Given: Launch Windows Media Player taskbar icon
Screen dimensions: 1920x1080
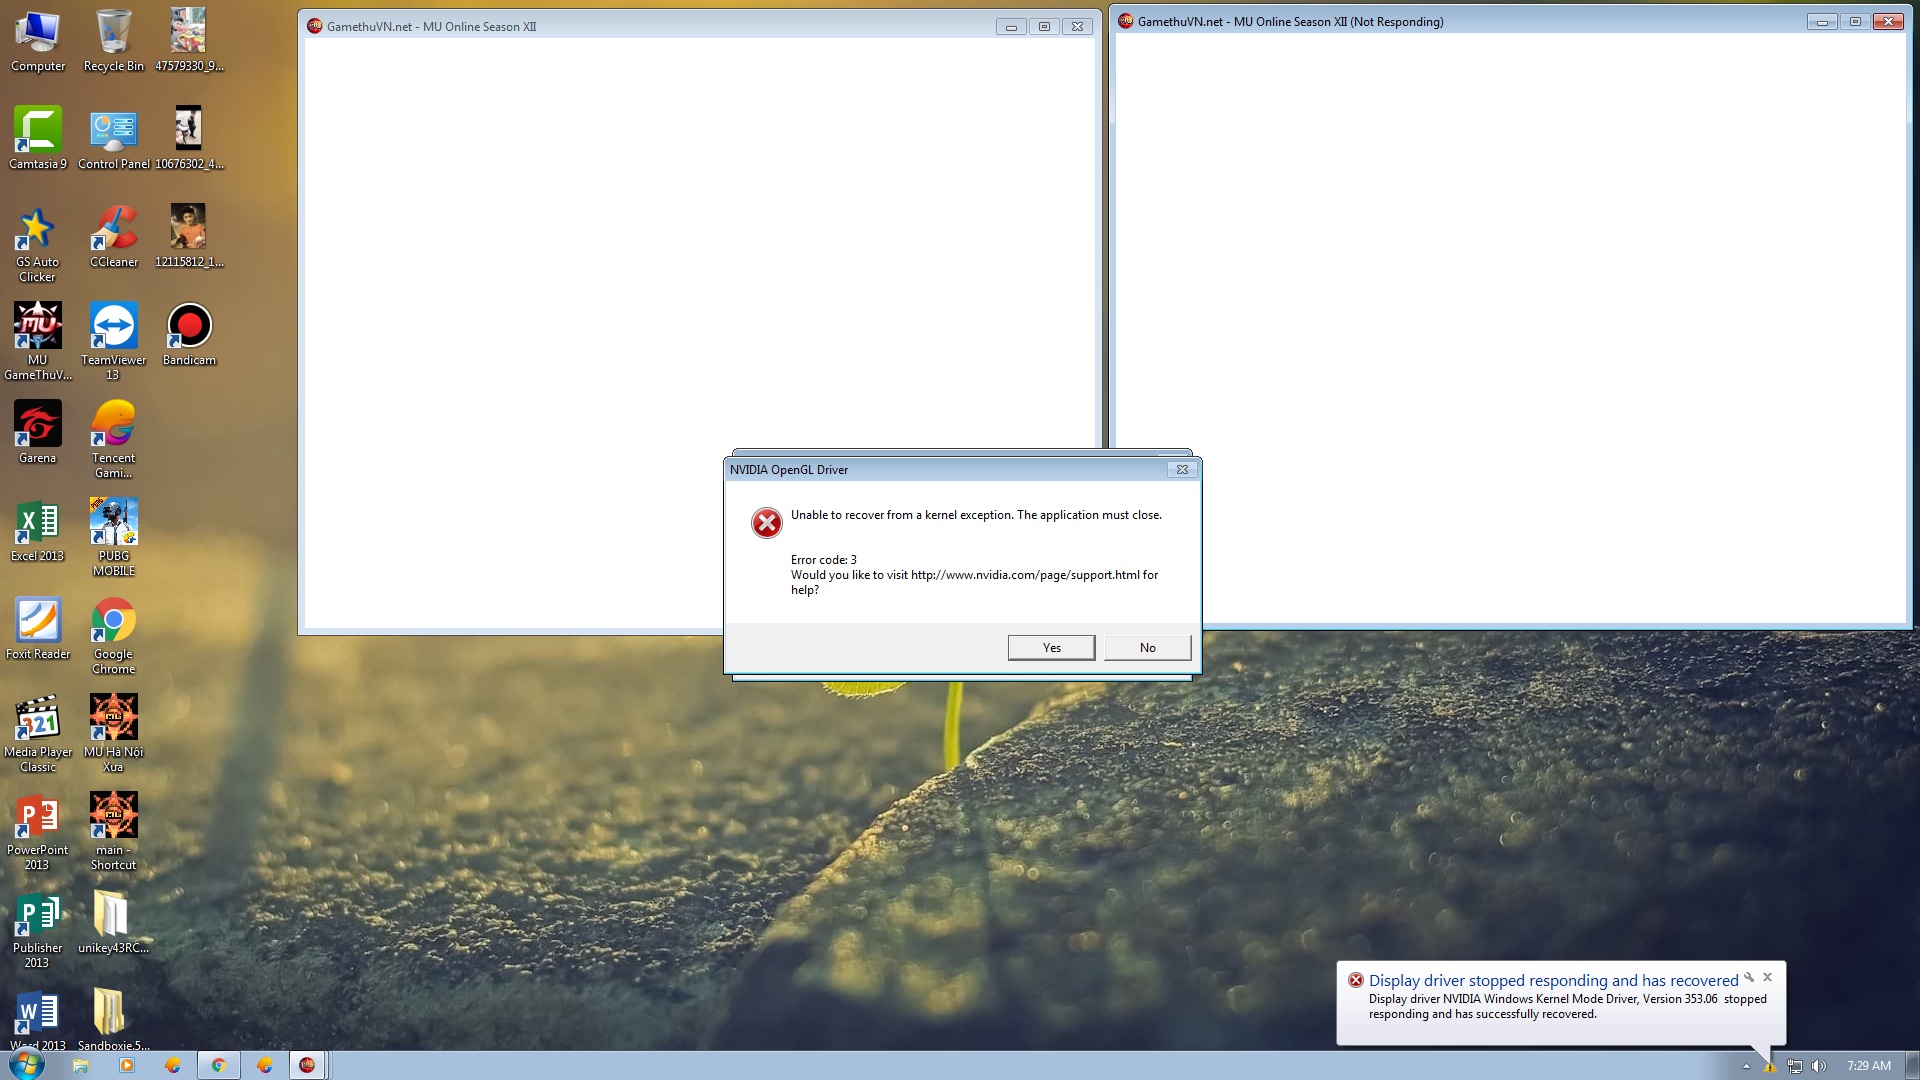Looking at the screenshot, I should pos(127,1066).
